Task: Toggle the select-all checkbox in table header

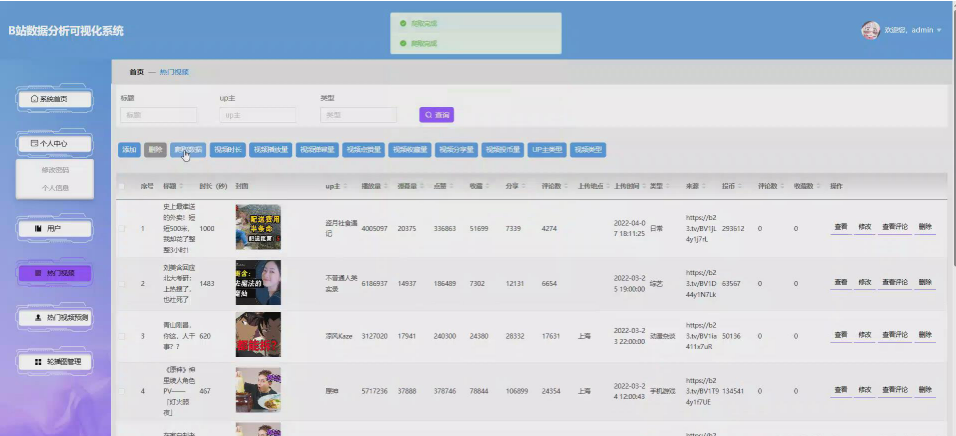Action: click(122, 186)
